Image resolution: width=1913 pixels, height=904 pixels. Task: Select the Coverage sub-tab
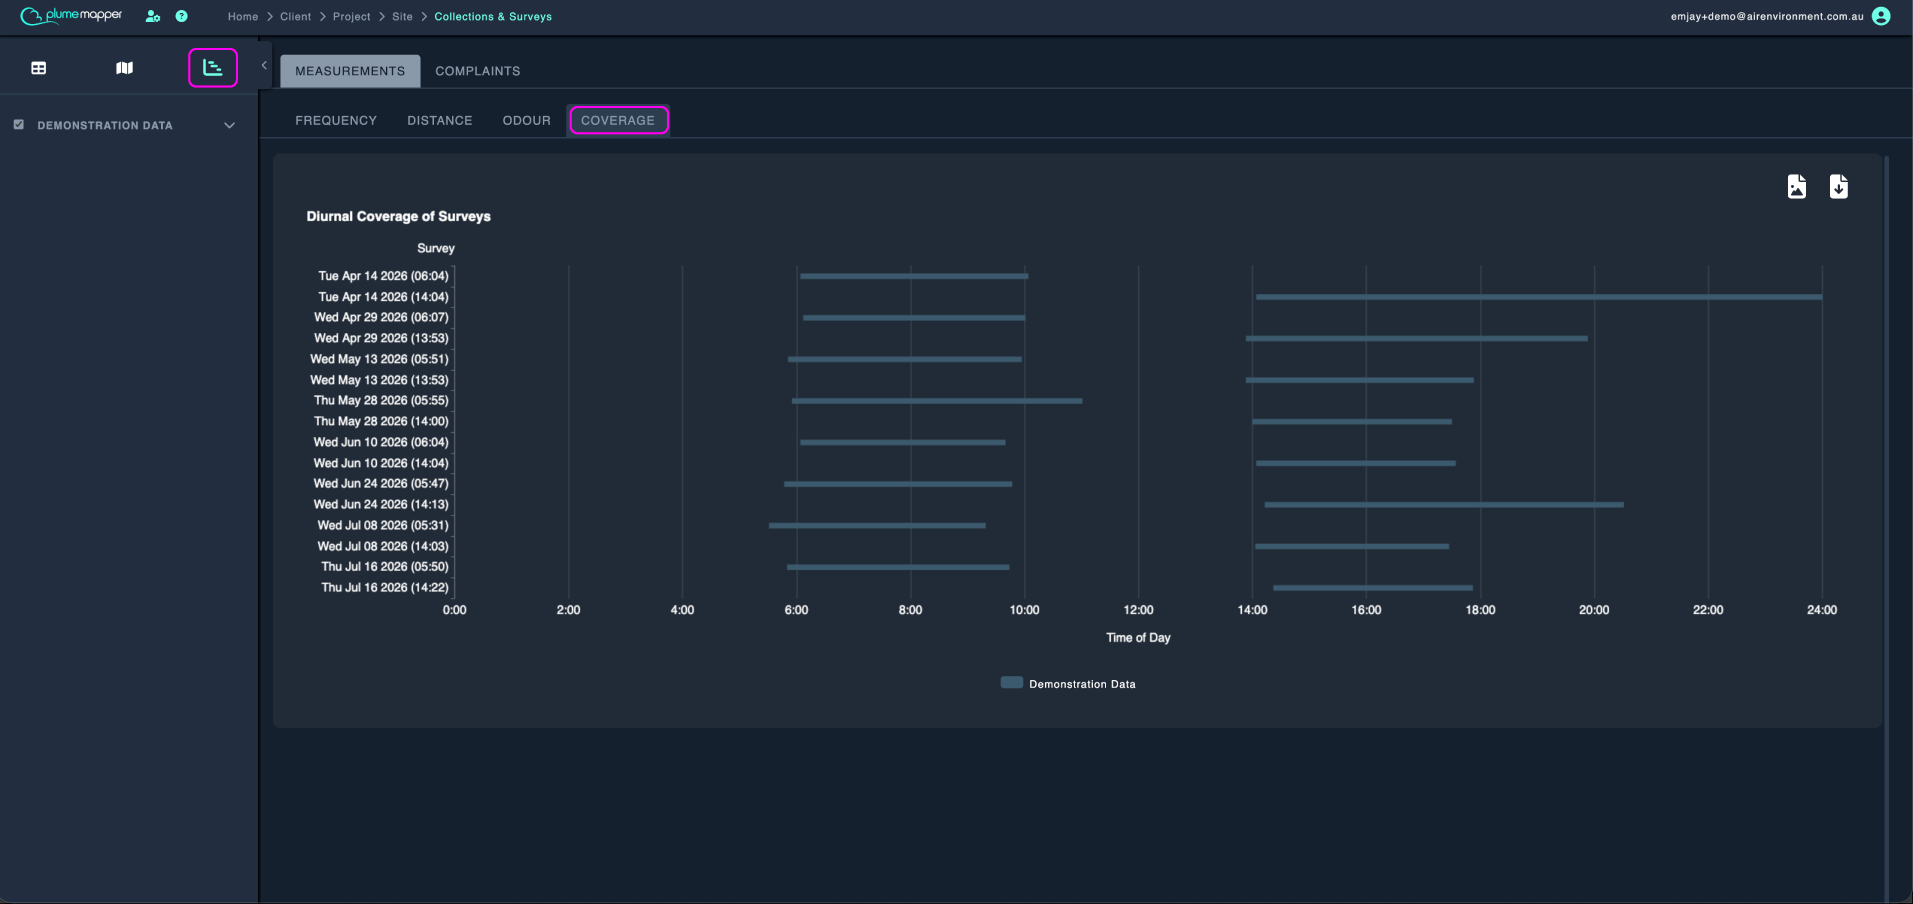coord(618,120)
